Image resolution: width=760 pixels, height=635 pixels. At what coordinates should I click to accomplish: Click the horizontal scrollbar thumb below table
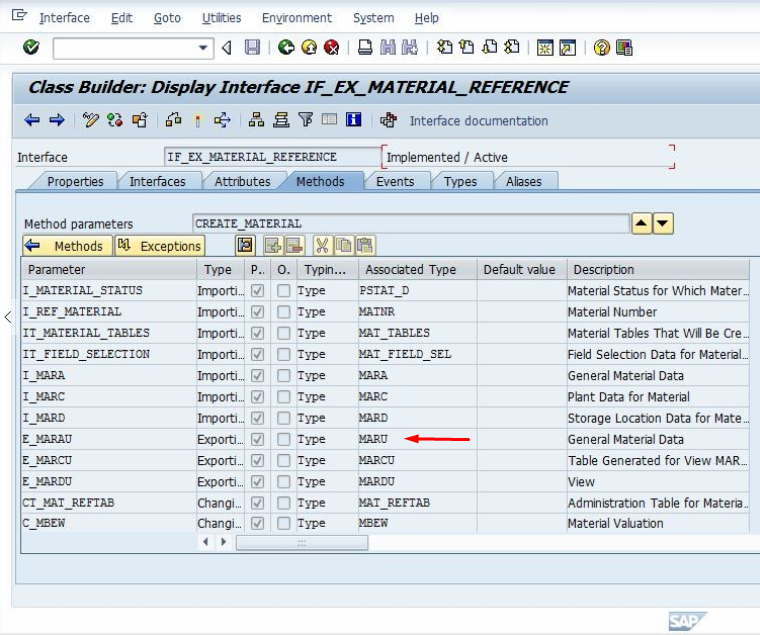[301, 542]
